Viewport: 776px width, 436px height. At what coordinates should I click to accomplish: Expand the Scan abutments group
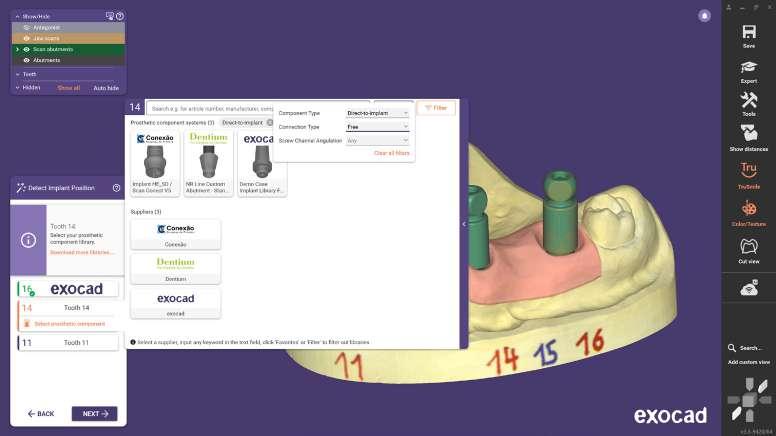click(18, 49)
